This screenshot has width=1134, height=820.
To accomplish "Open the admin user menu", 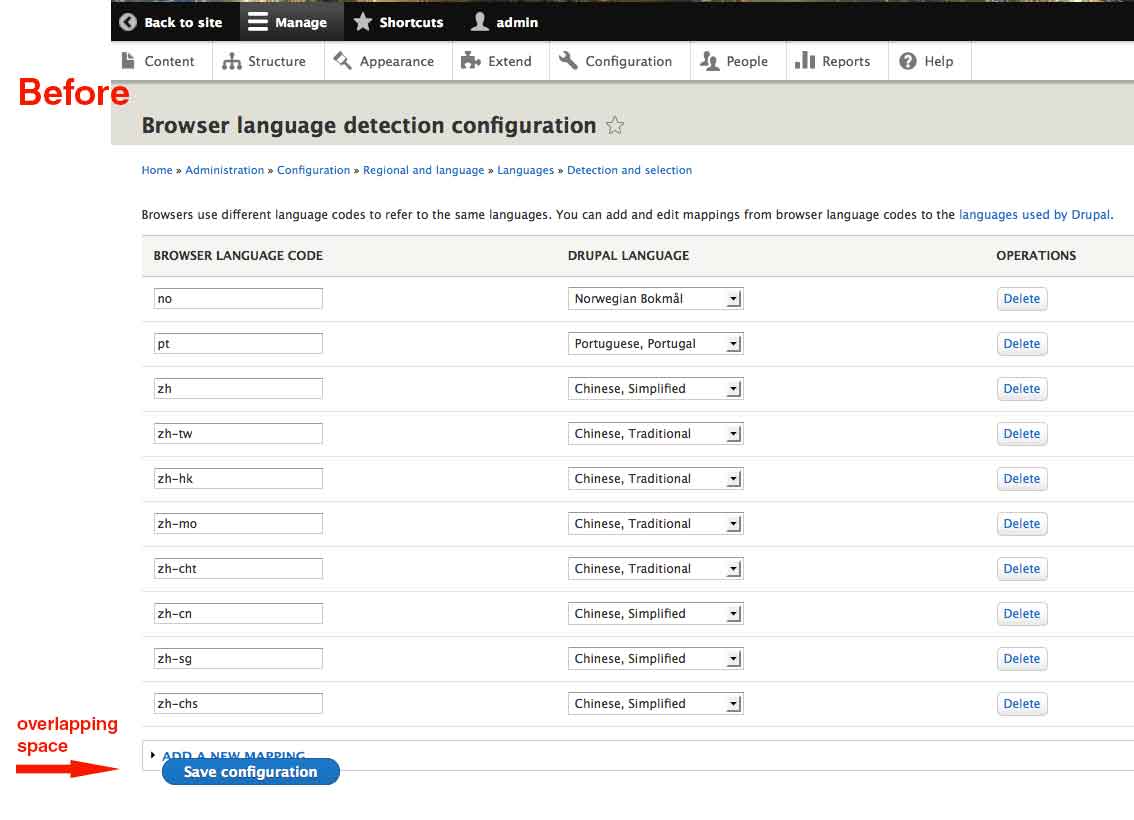I will (504, 21).
